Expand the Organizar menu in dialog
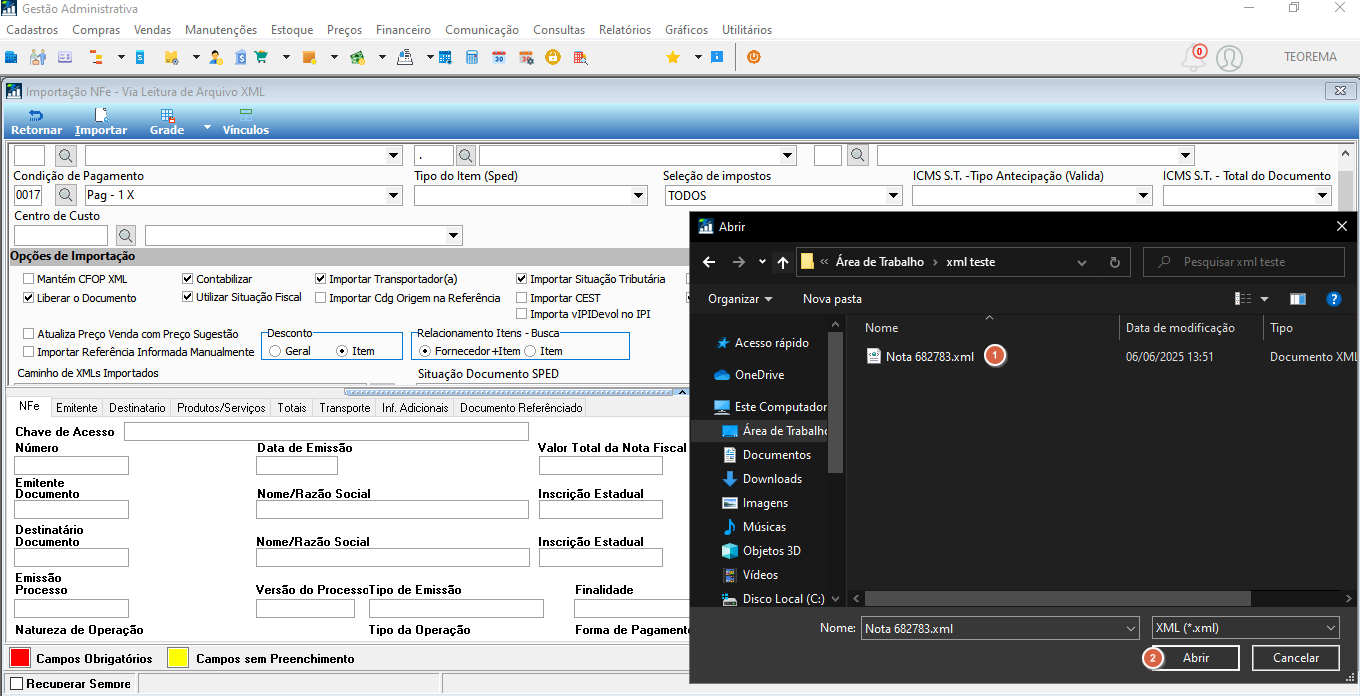Viewport: 1360px width, 696px height. pos(740,299)
